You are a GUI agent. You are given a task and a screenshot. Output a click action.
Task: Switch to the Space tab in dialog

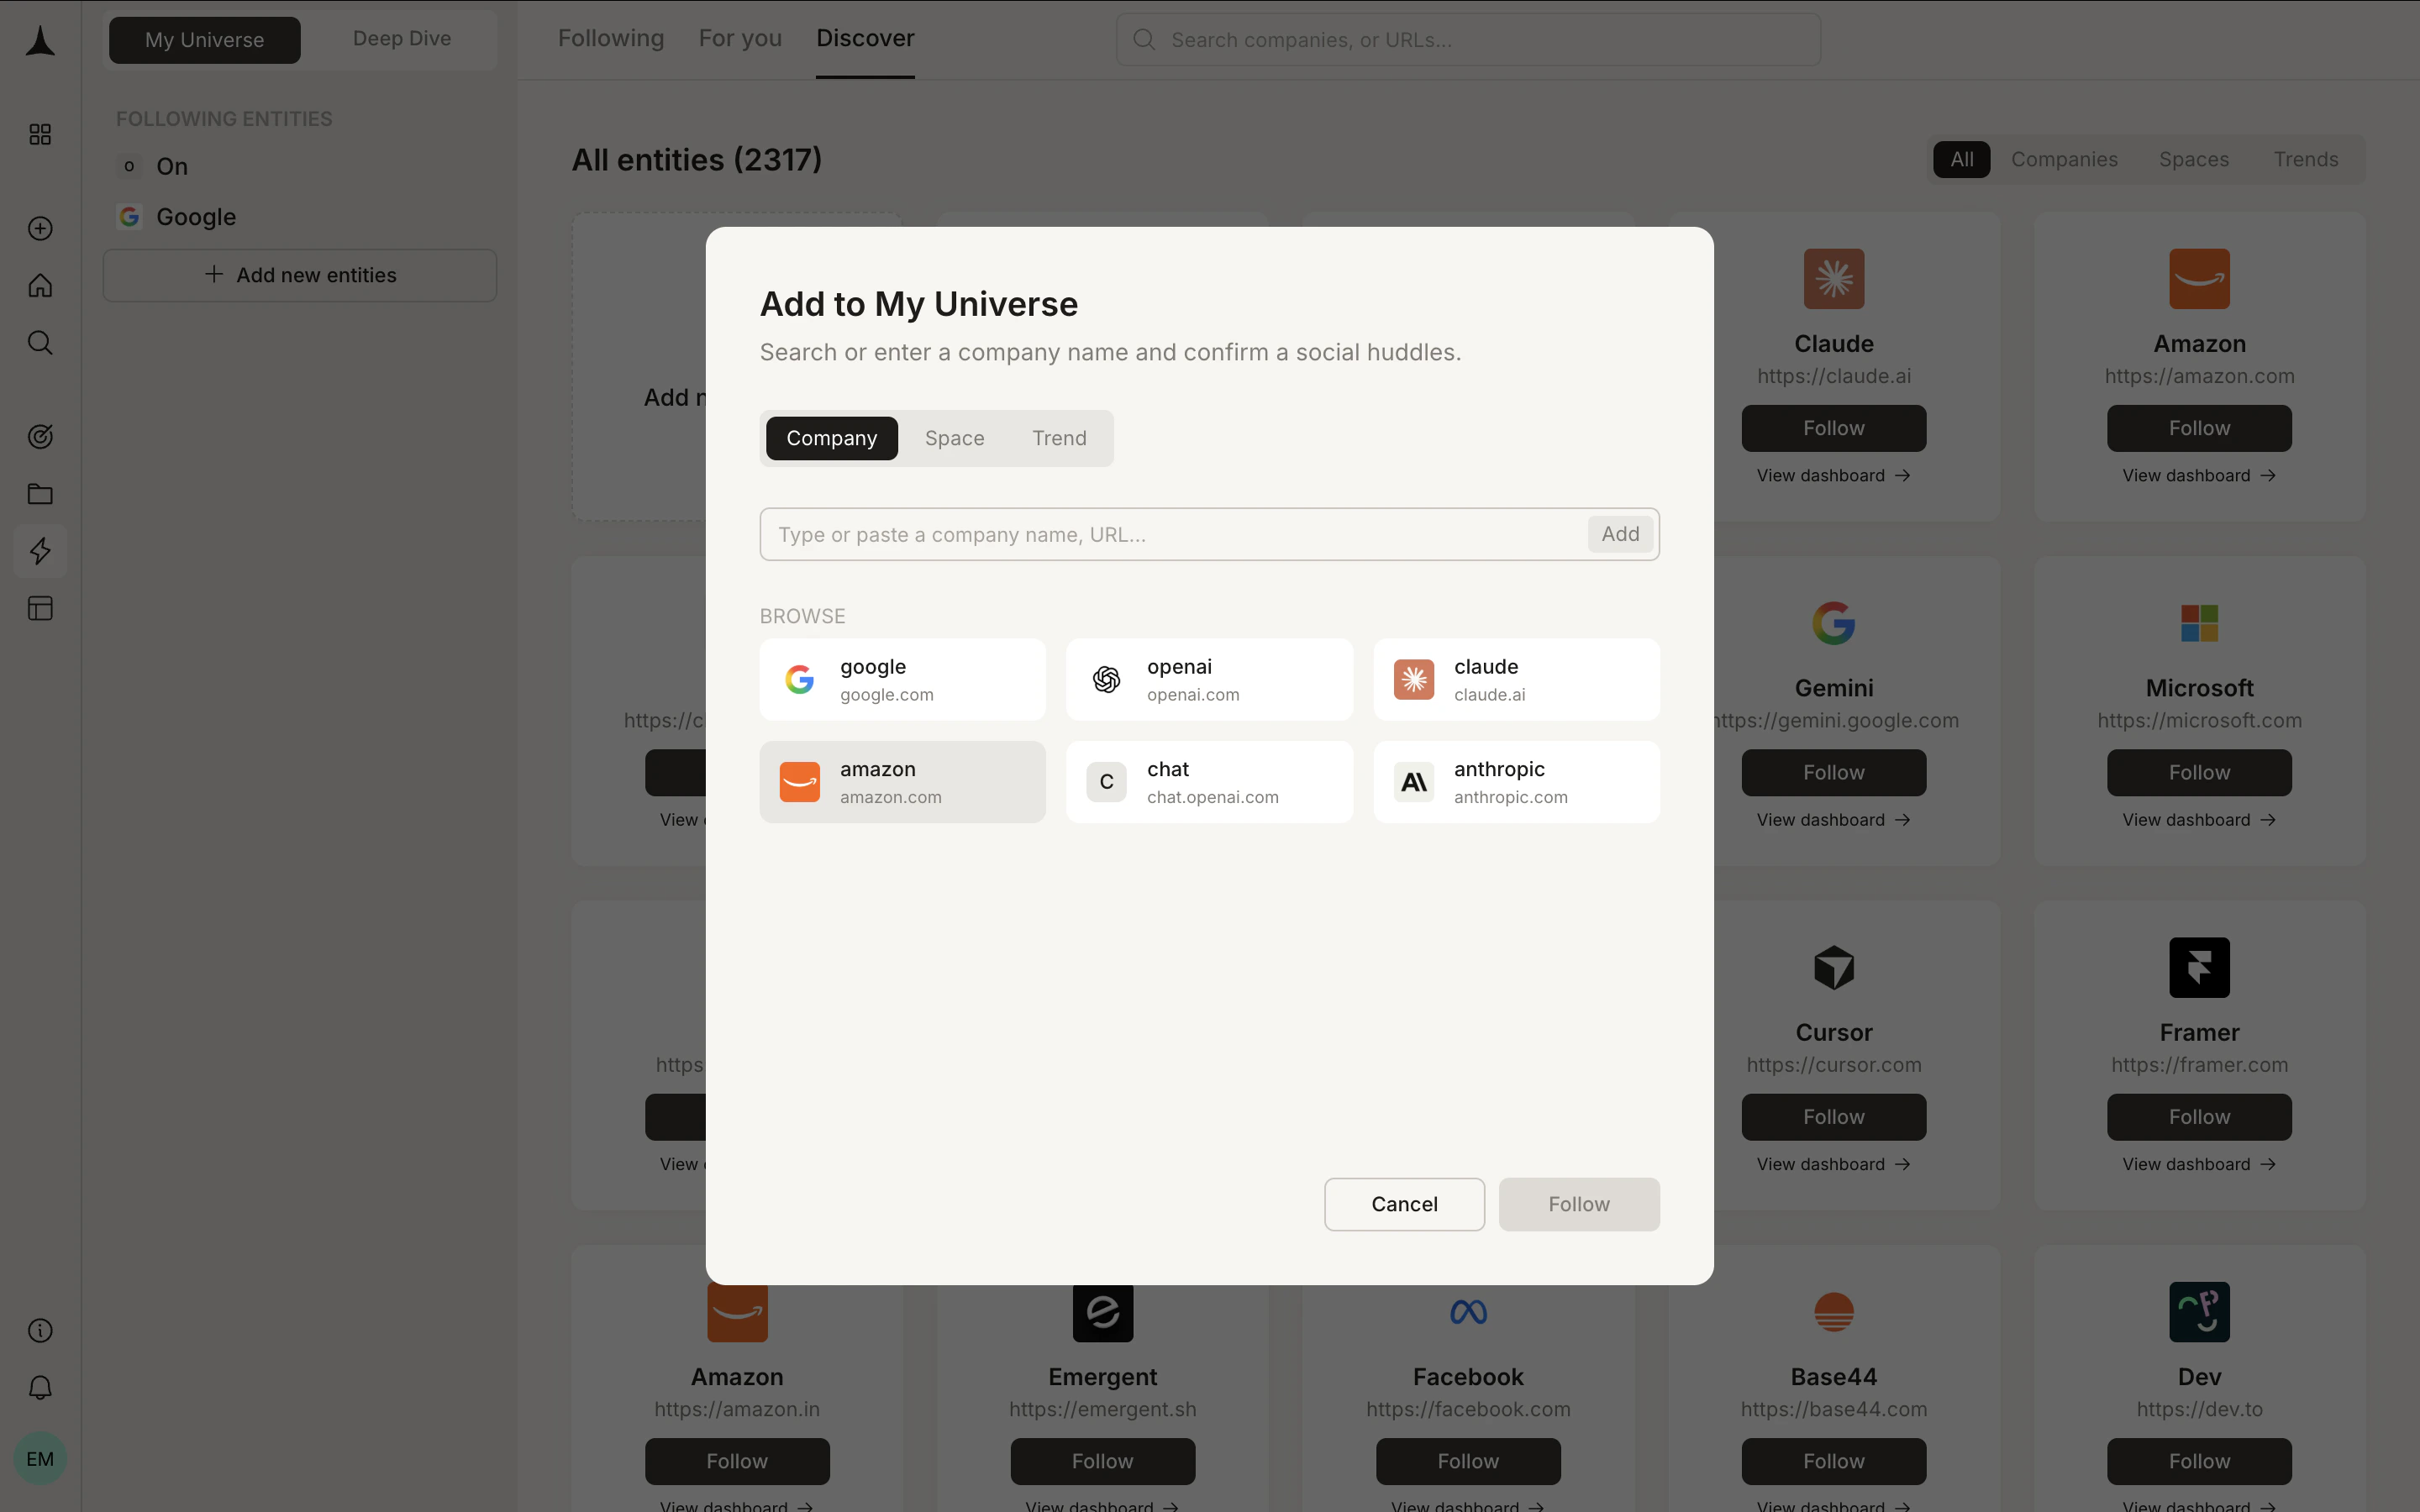click(954, 438)
